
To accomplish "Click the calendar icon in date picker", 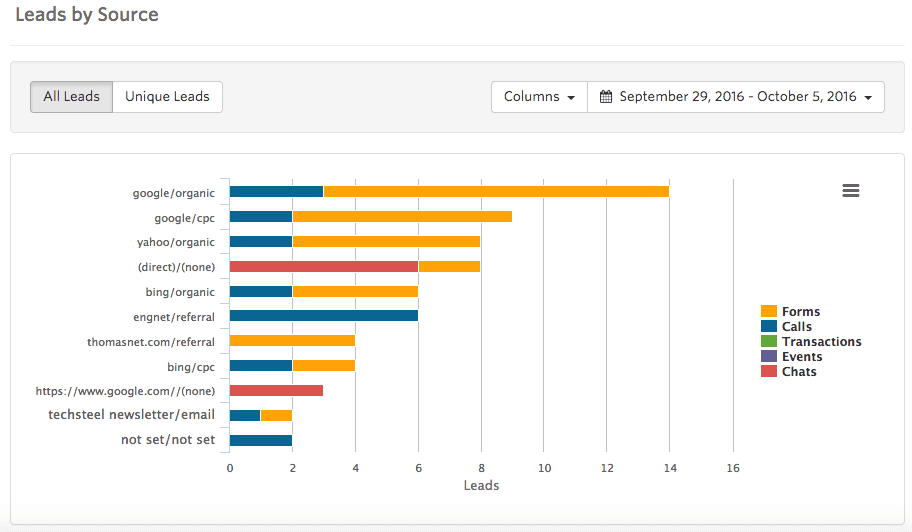I will click(x=605, y=97).
